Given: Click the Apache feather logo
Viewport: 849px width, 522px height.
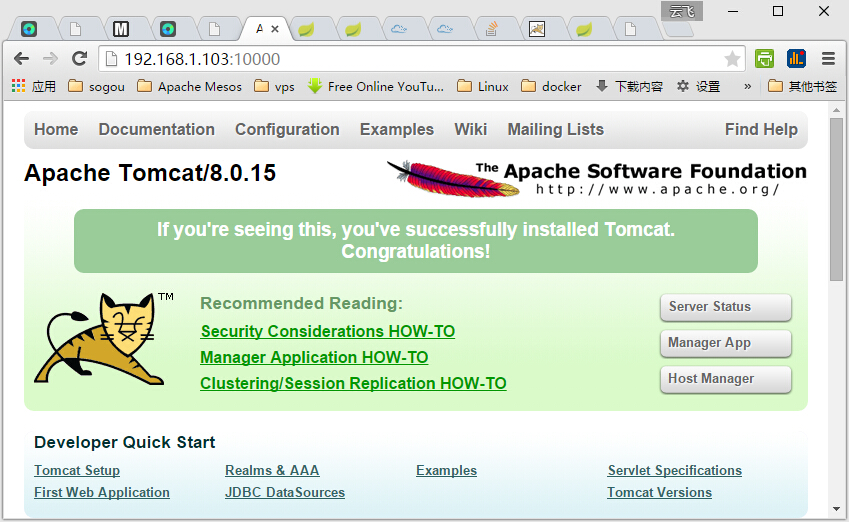Looking at the screenshot, I should [454, 178].
